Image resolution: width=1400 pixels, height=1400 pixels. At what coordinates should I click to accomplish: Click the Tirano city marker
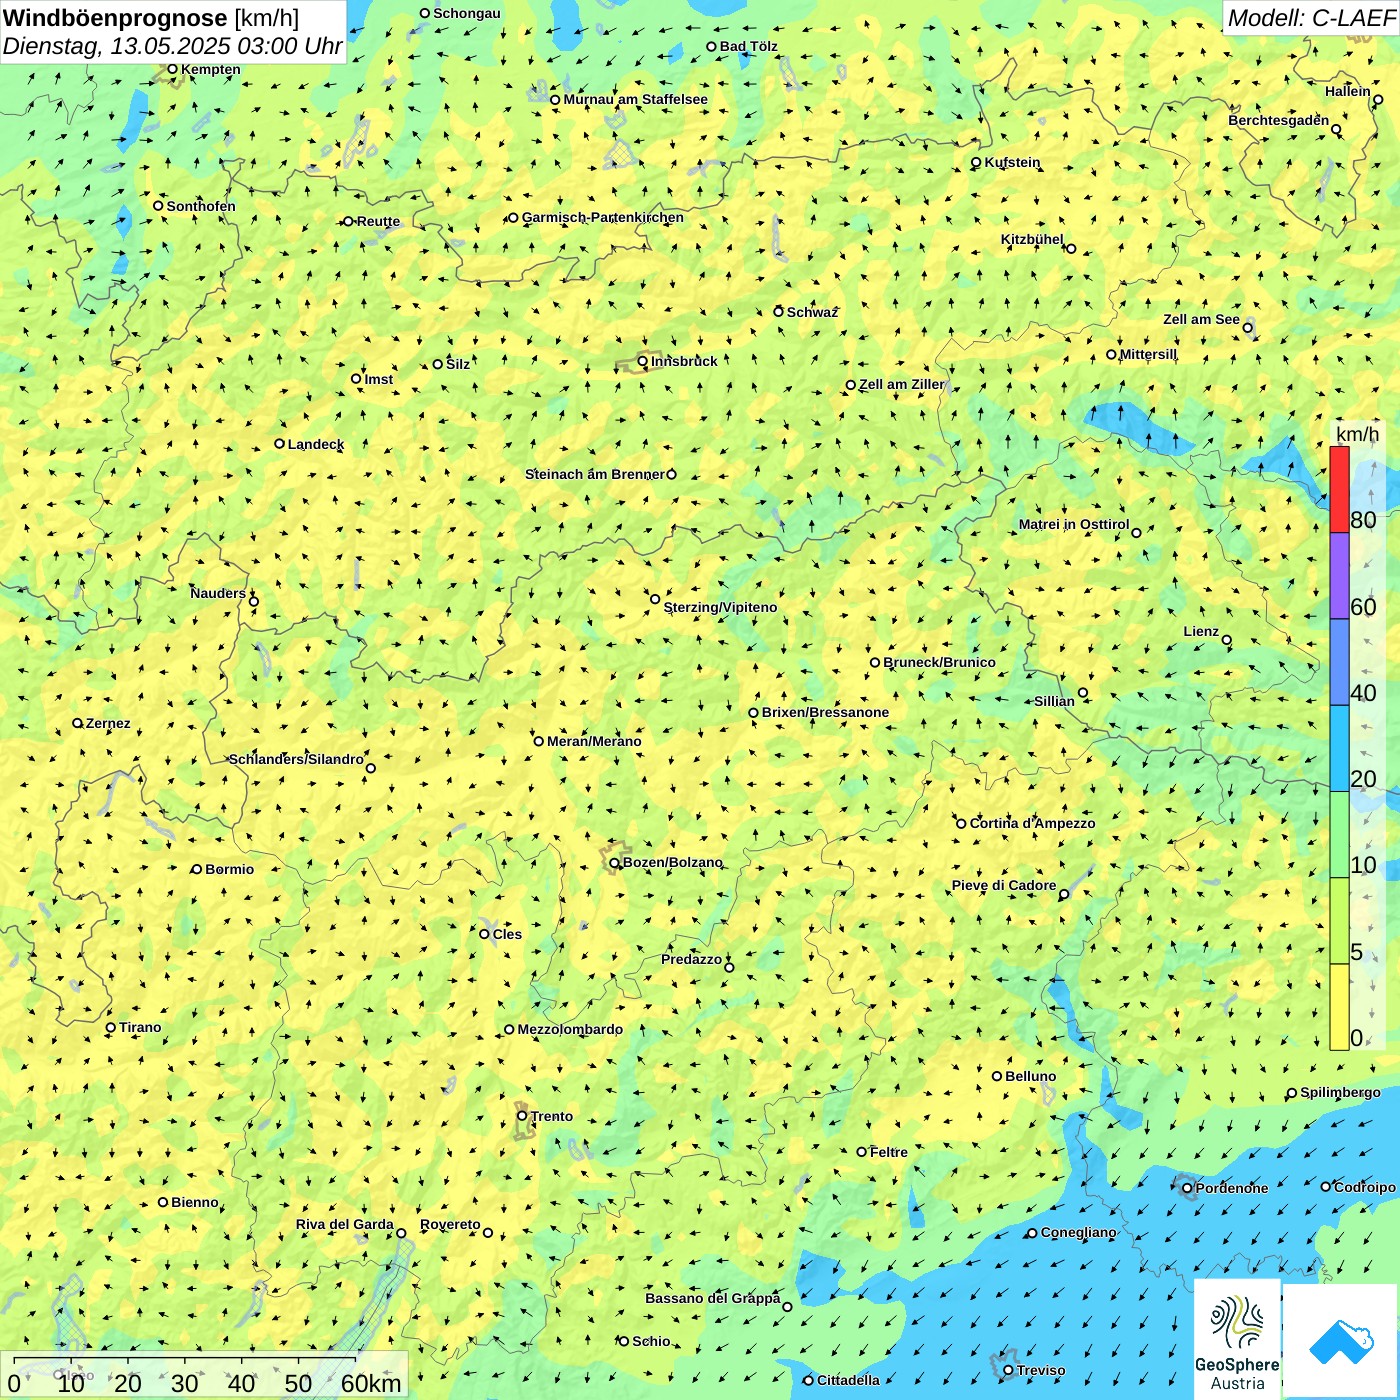[x=111, y=1027]
